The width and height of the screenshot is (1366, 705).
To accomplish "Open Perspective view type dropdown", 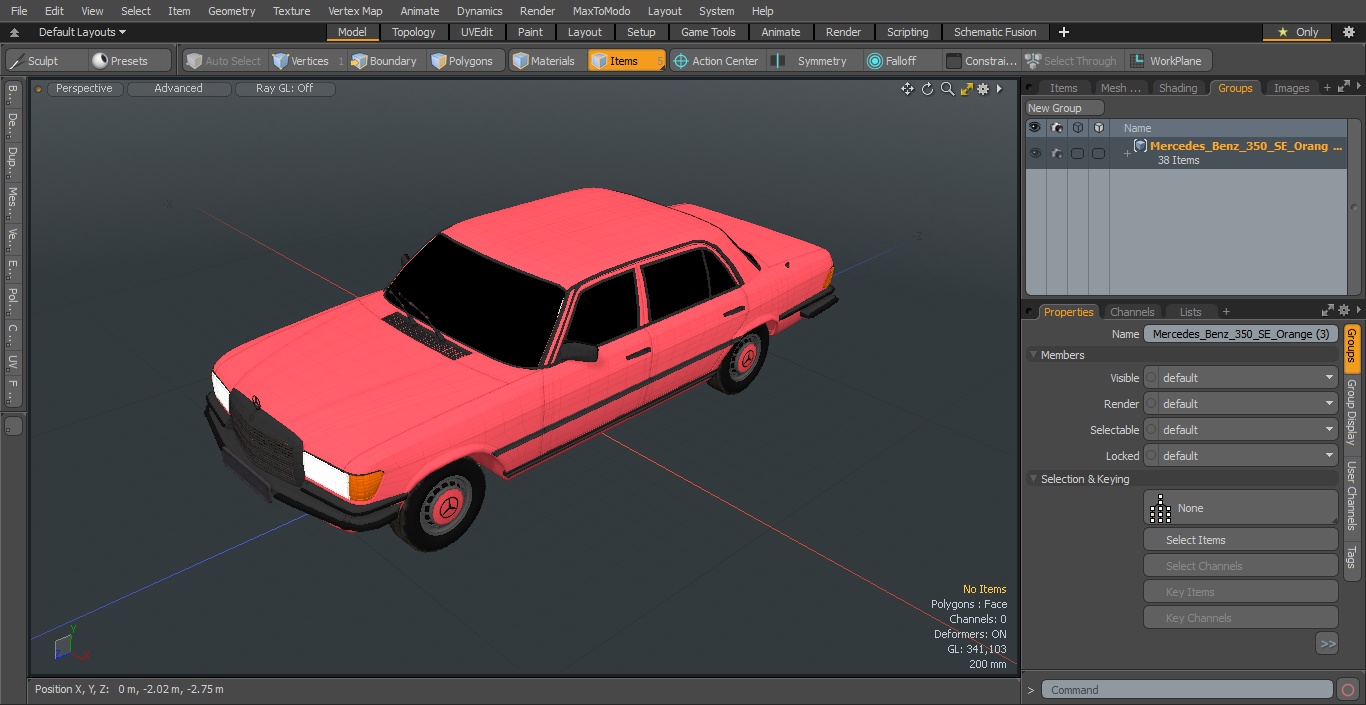I will 85,88.
